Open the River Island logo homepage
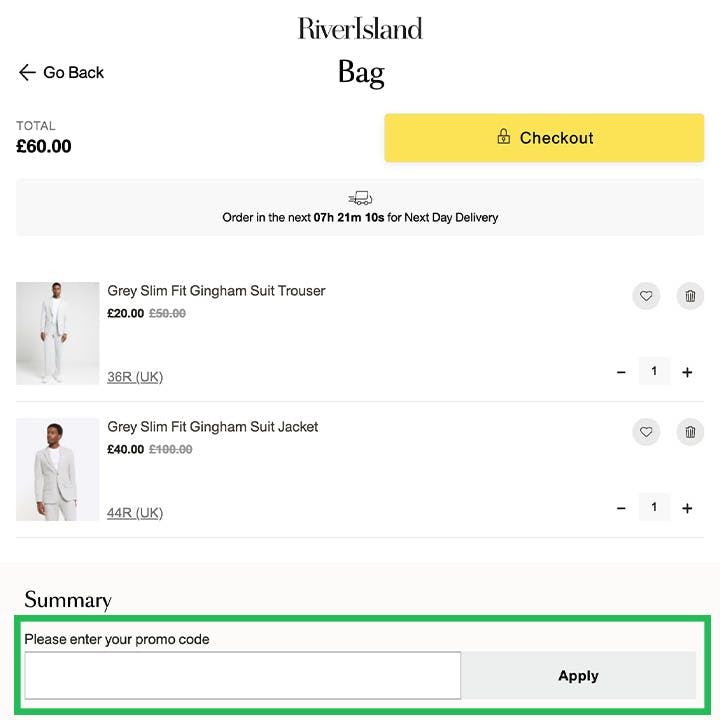 [x=360, y=29]
